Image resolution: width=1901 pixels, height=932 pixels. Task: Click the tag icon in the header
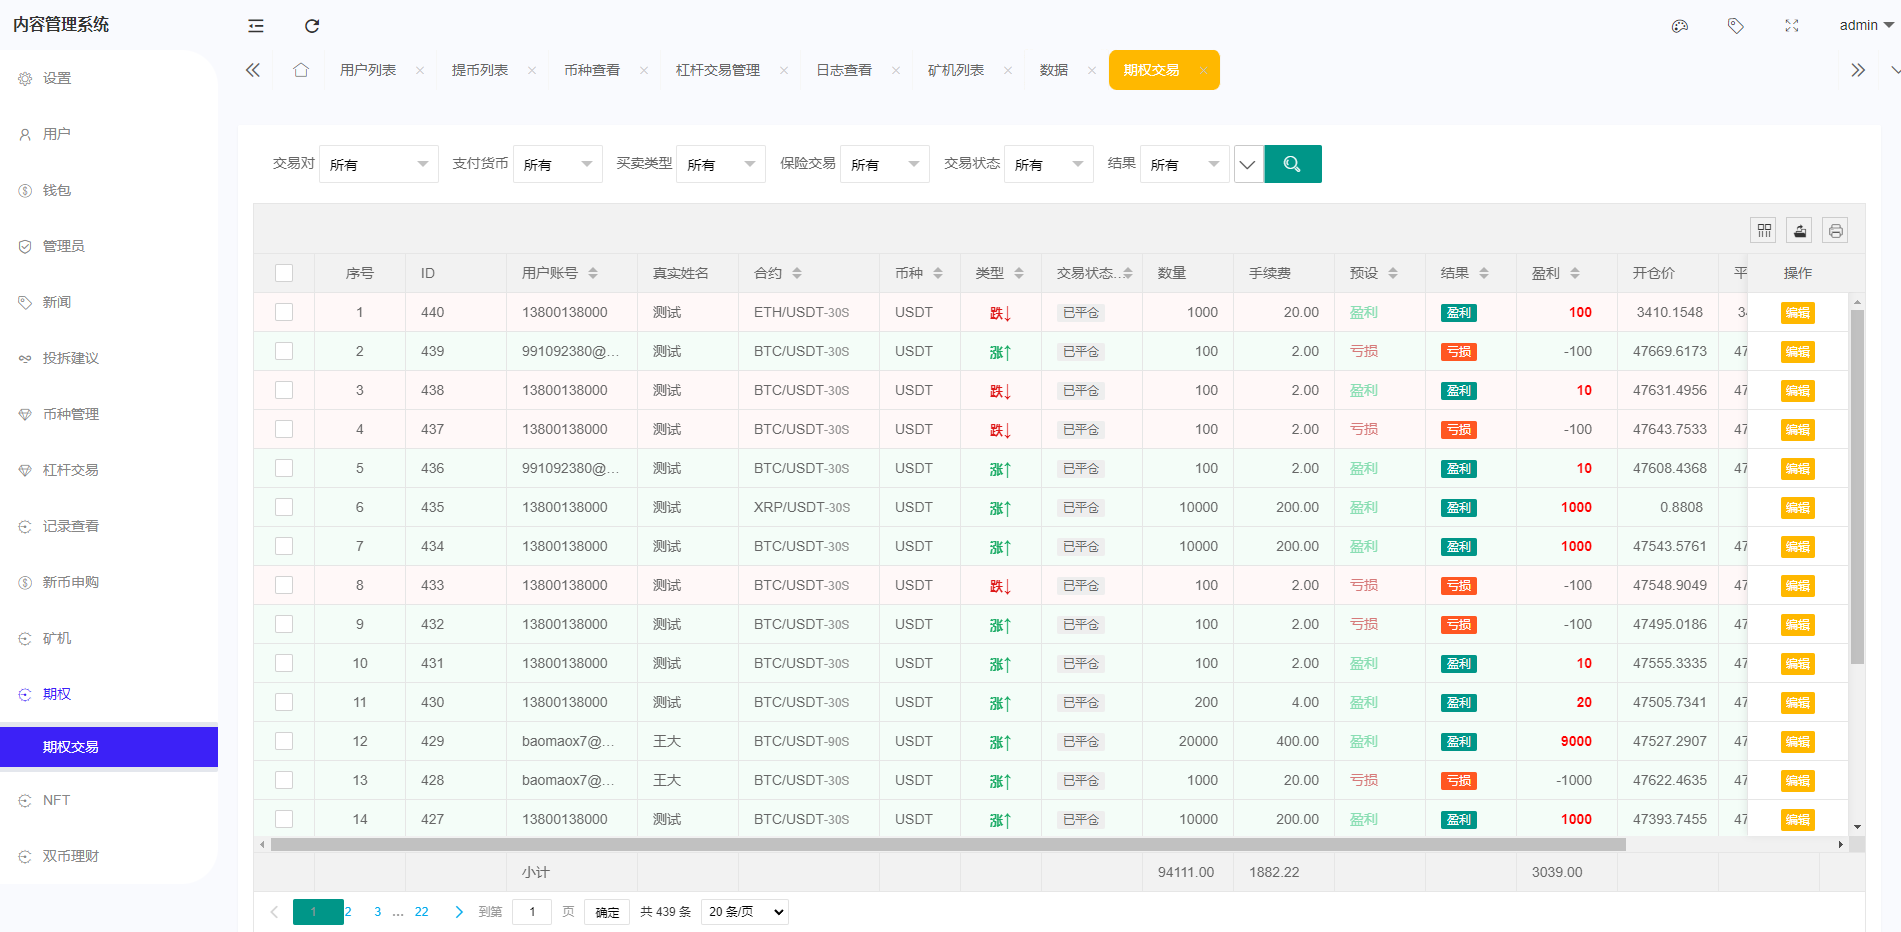click(1735, 25)
